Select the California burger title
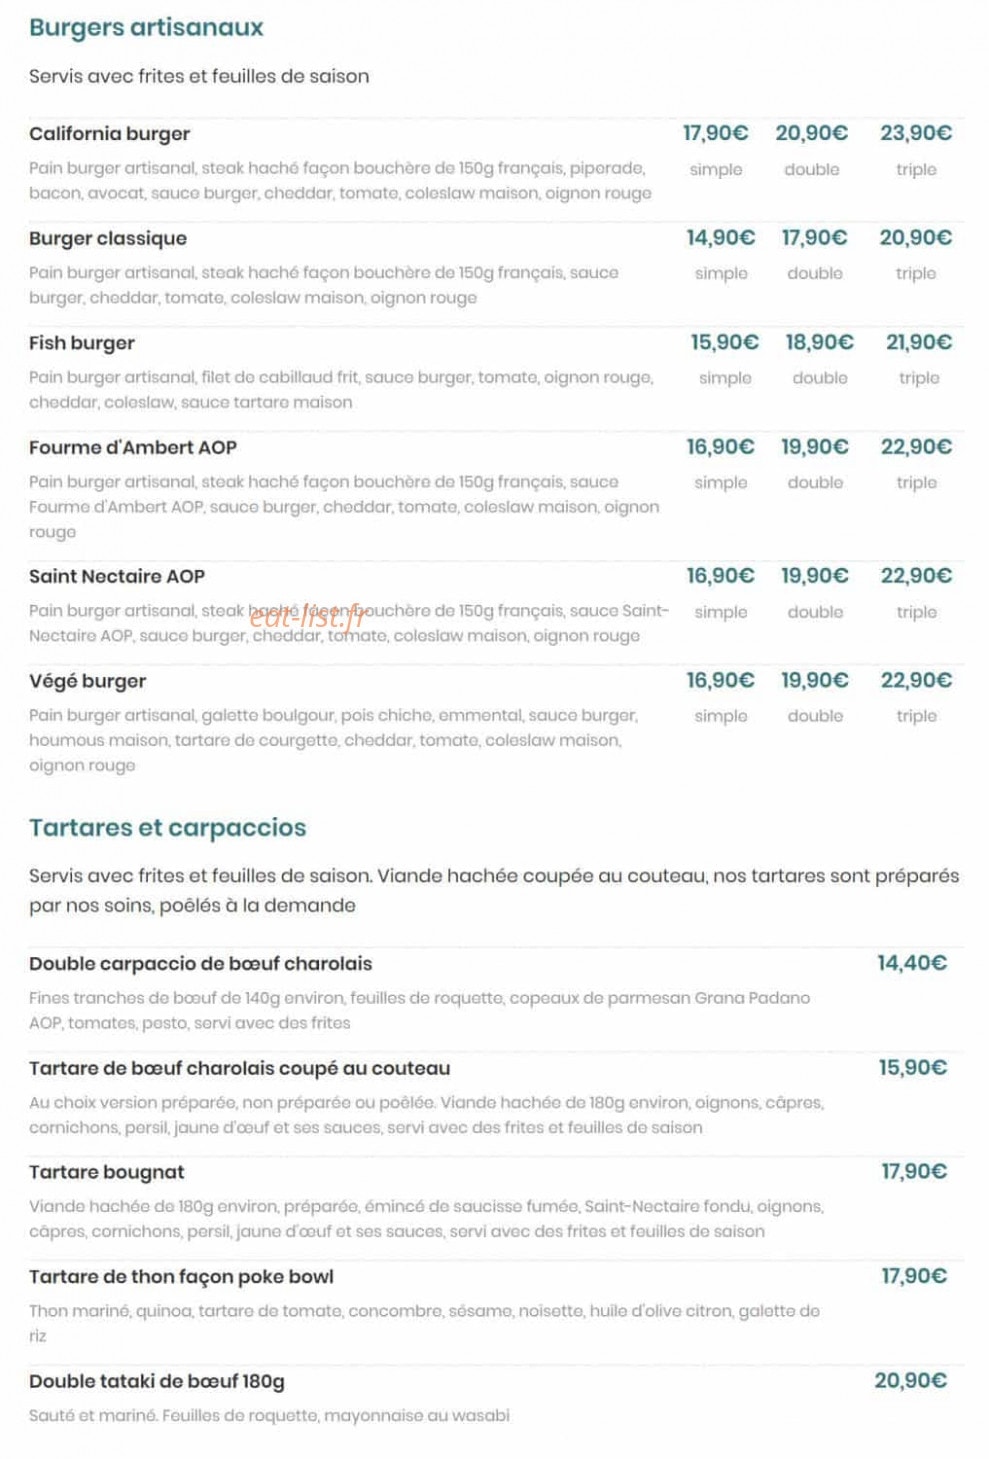 pyautogui.click(x=109, y=134)
